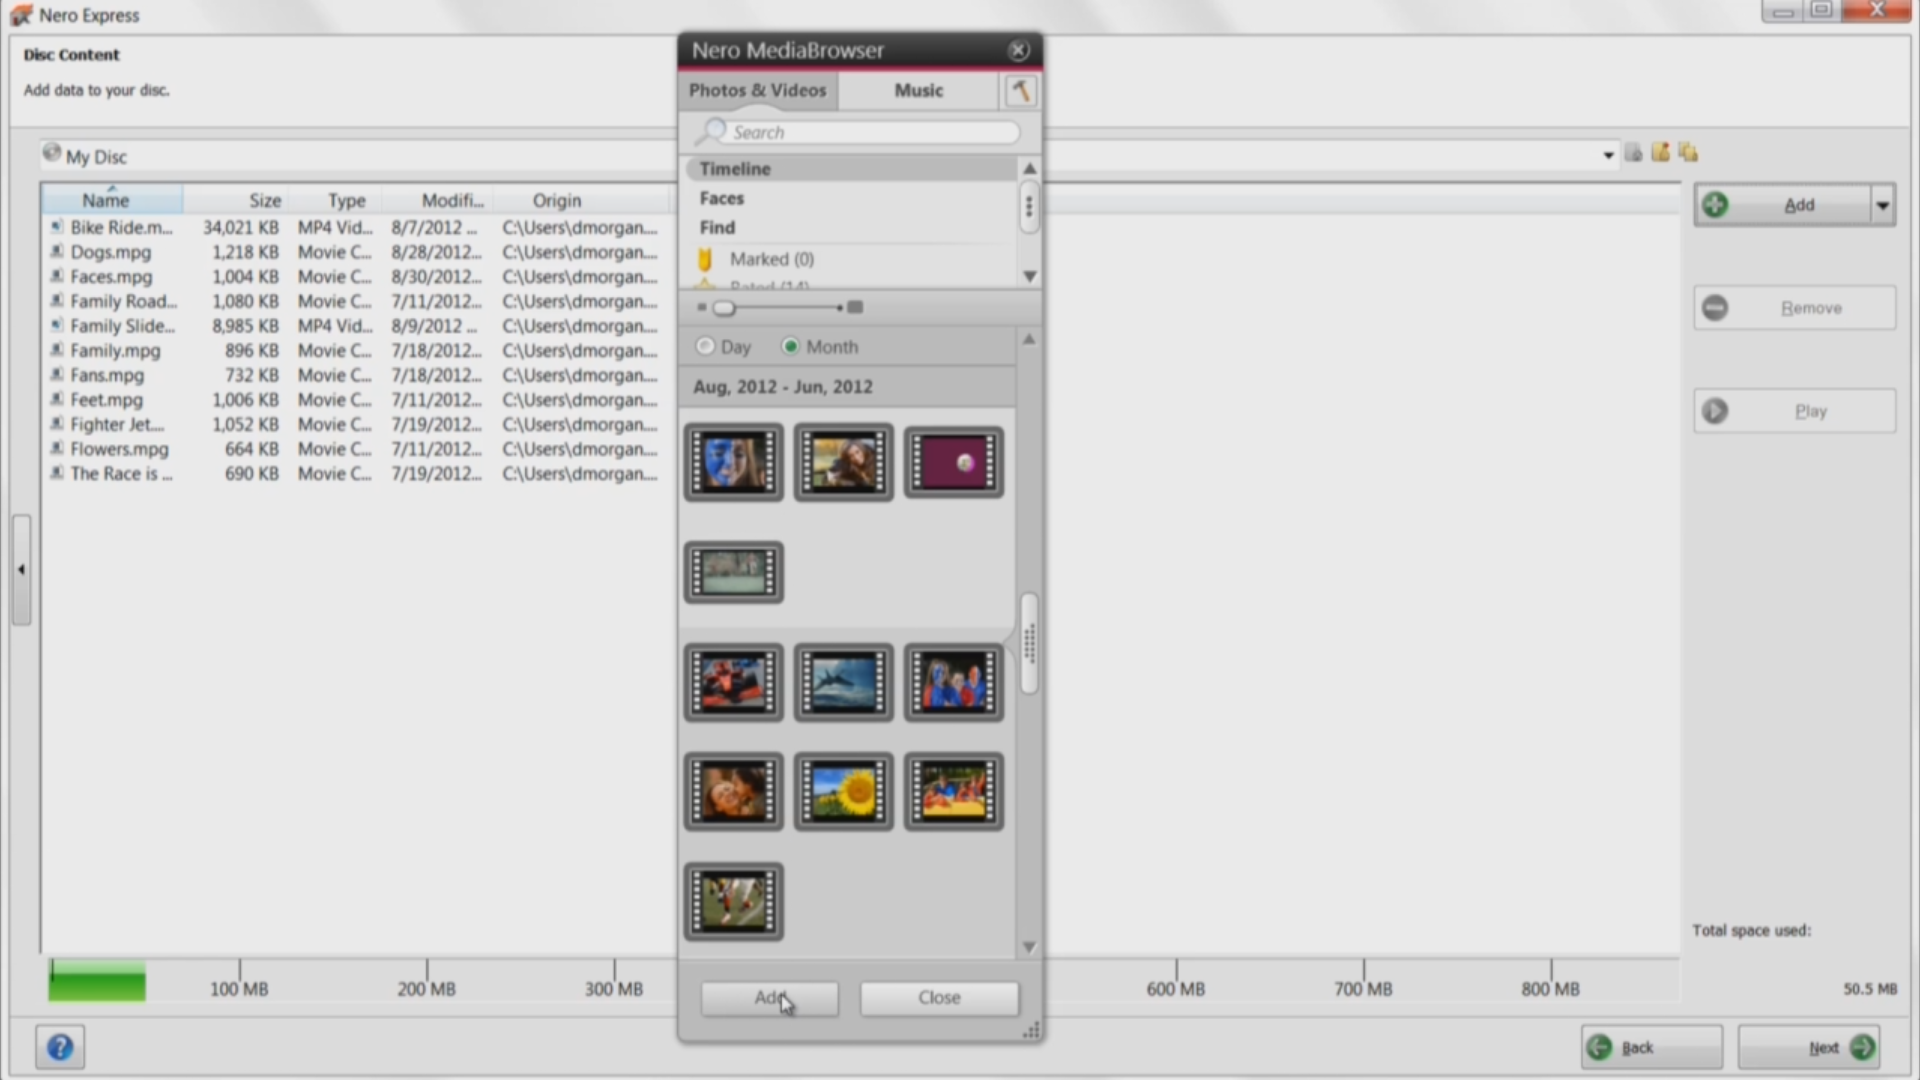The width and height of the screenshot is (1920, 1080).
Task: Click the gray disc browse icon beside path dropdown
Action: [x=1633, y=153]
